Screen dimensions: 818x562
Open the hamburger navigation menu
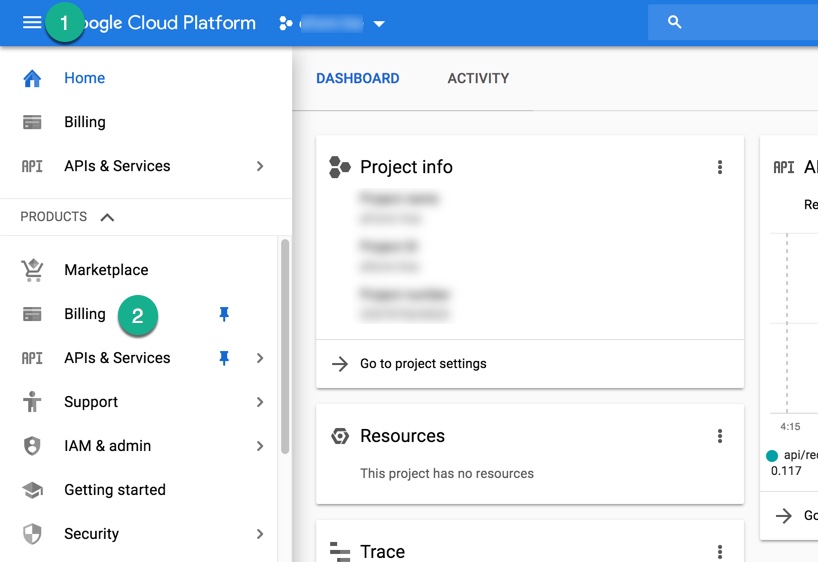(x=32, y=22)
